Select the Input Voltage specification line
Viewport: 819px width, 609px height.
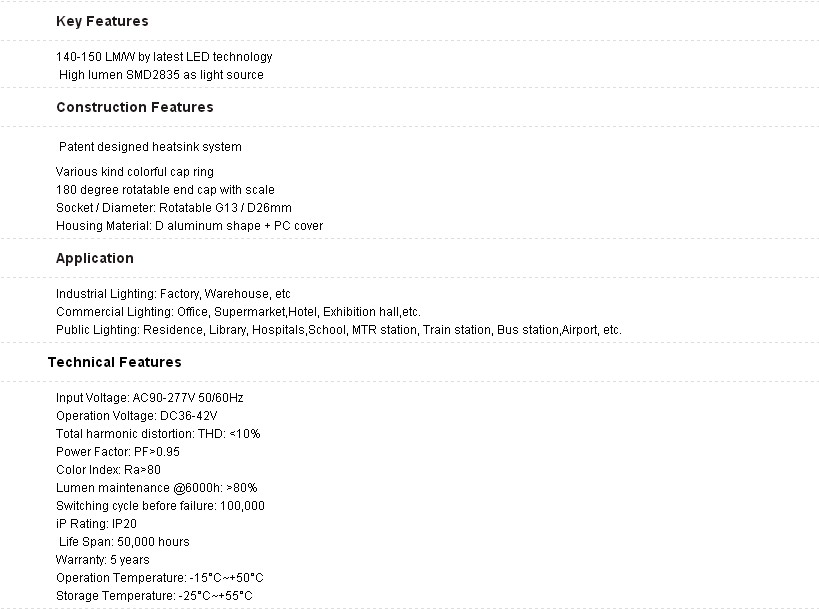[149, 398]
